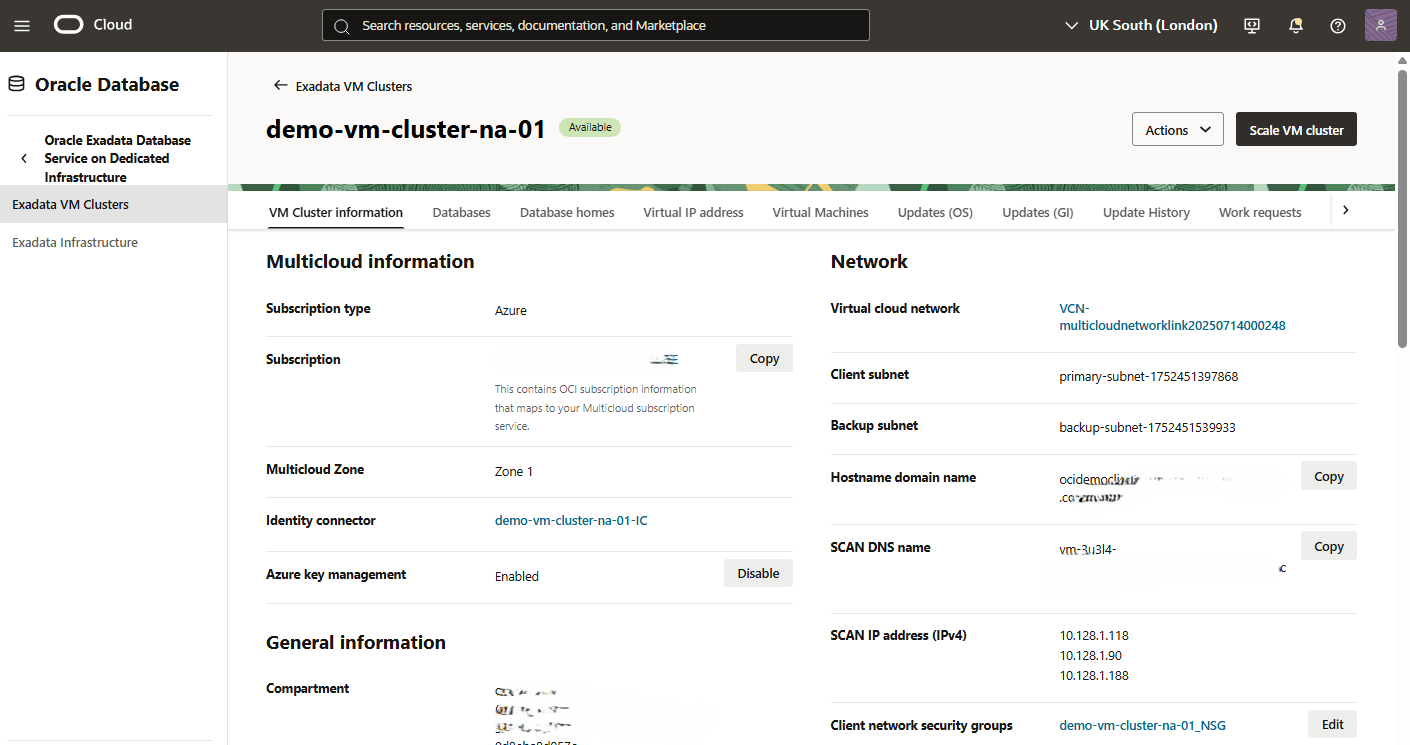Expand the UK South (London) region selector
Viewport: 1410px width, 745px height.
(1071, 25)
